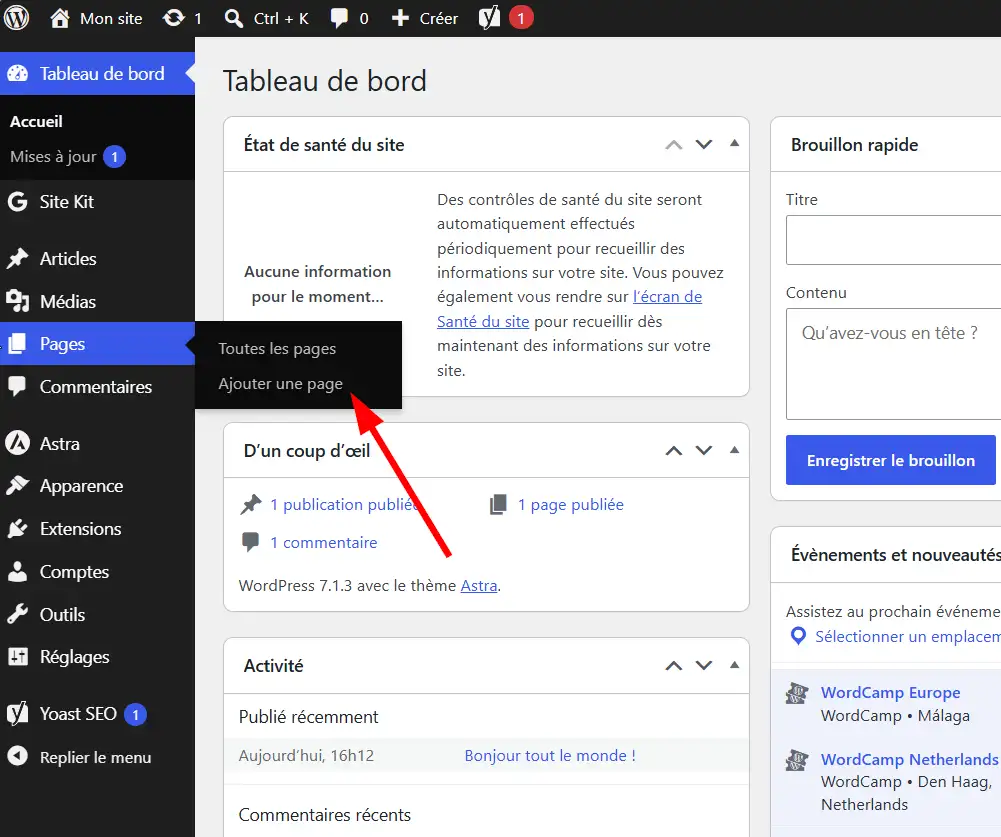Open the WordCamp Netherlands event link
The height and width of the screenshot is (837, 1001).
(x=910, y=759)
